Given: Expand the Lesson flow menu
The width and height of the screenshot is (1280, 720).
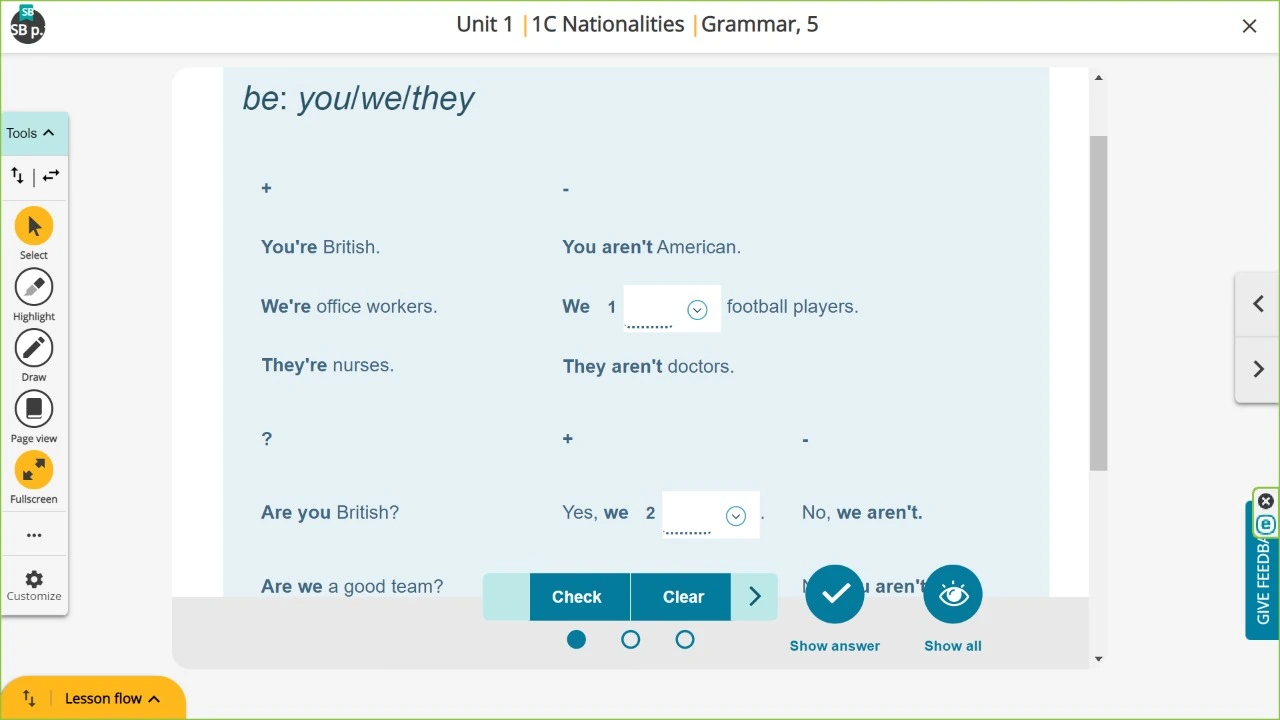Looking at the screenshot, I should 111,698.
